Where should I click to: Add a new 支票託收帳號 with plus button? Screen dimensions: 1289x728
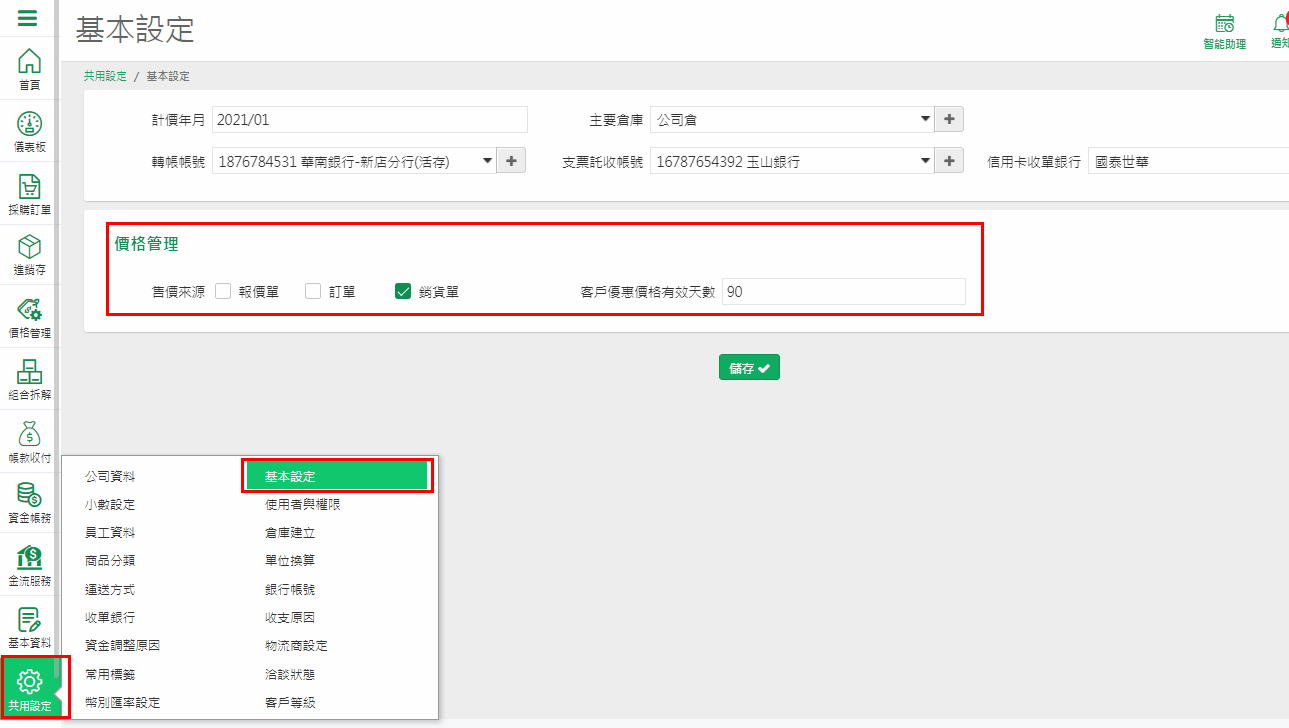click(949, 160)
